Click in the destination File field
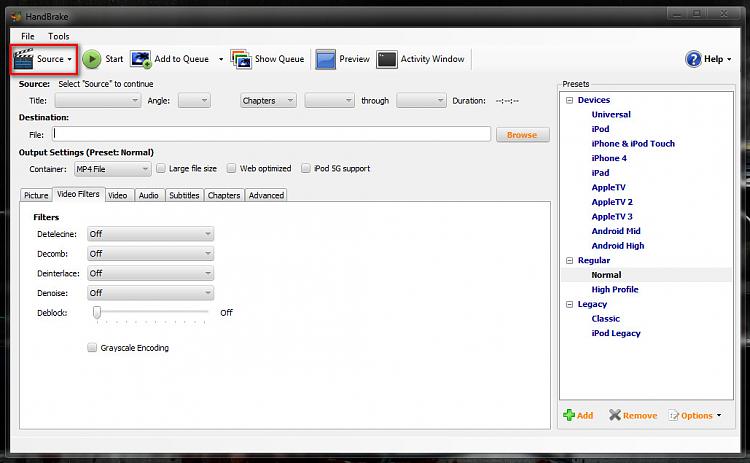Screen dimensions: 750x463 click(x=271, y=134)
